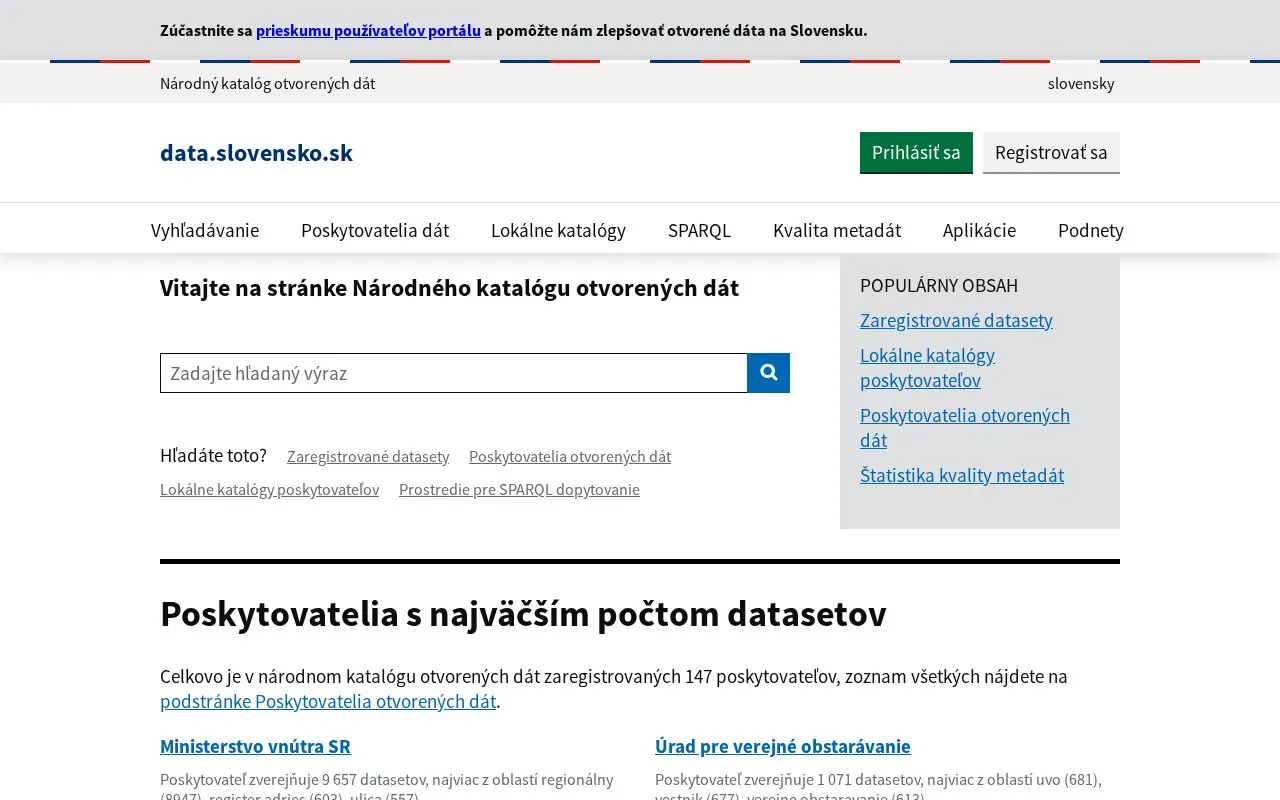Follow Zaregistrované datasety under Hľadáte toto

pos(368,456)
